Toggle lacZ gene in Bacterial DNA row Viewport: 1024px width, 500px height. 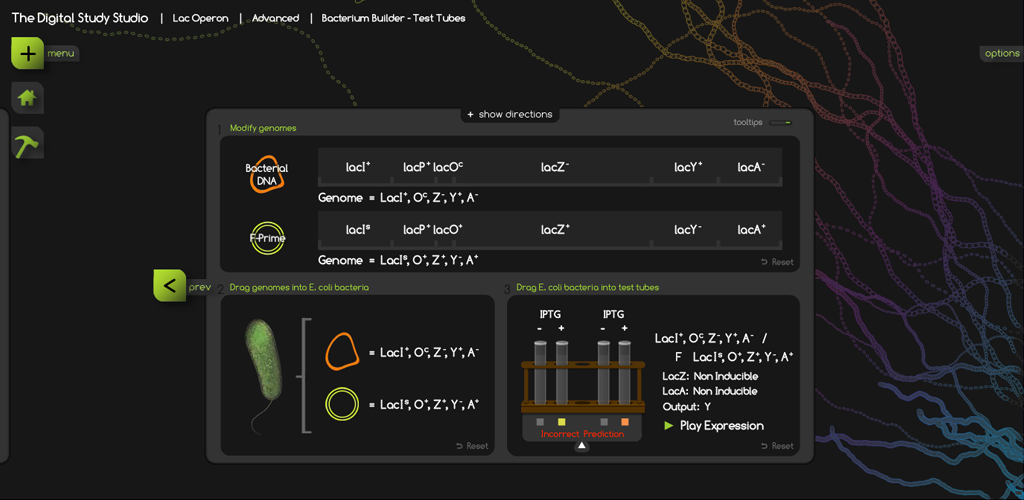coord(555,167)
